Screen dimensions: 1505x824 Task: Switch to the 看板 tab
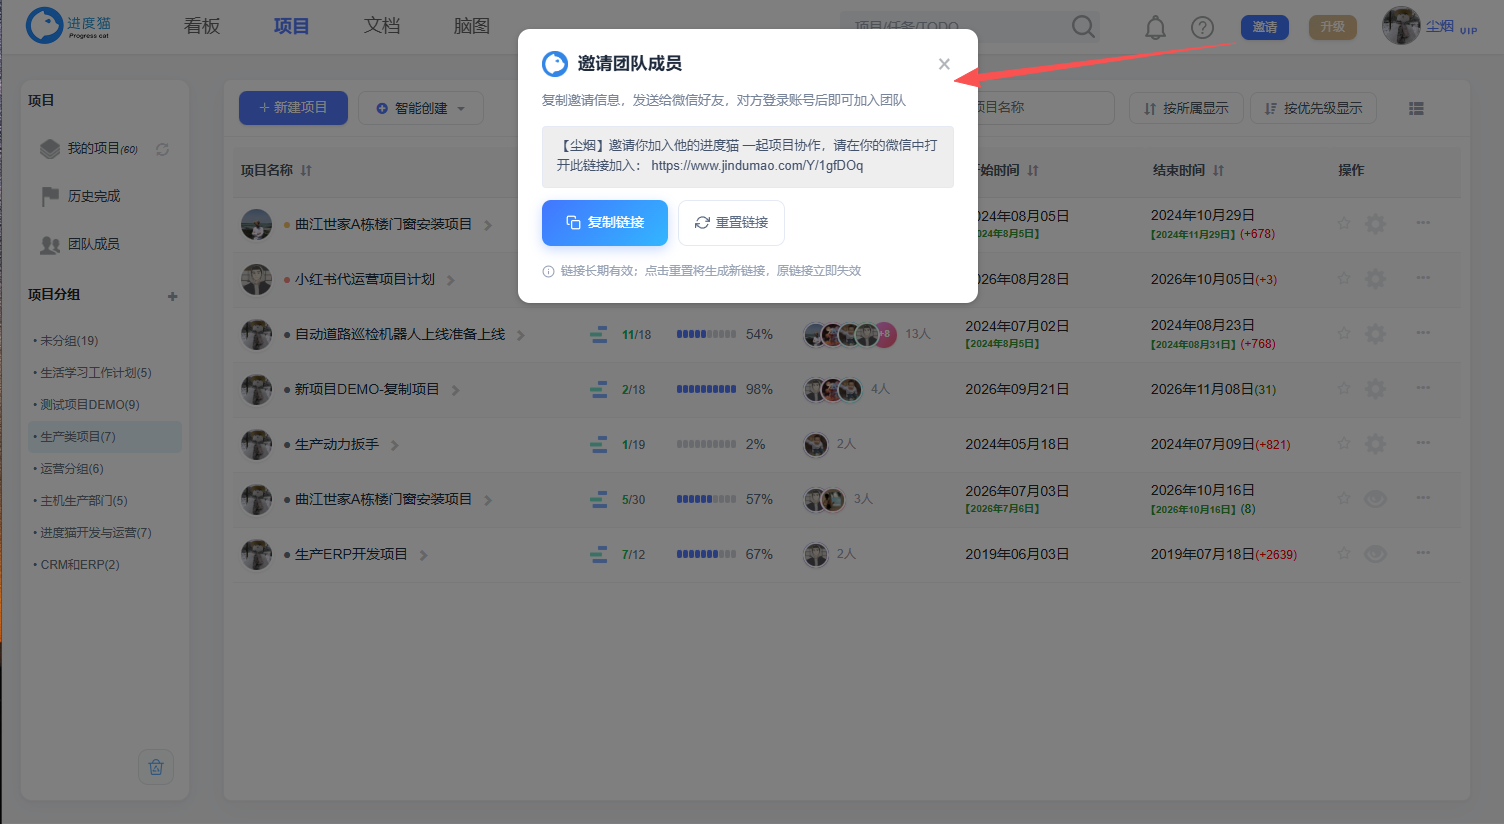tap(202, 26)
